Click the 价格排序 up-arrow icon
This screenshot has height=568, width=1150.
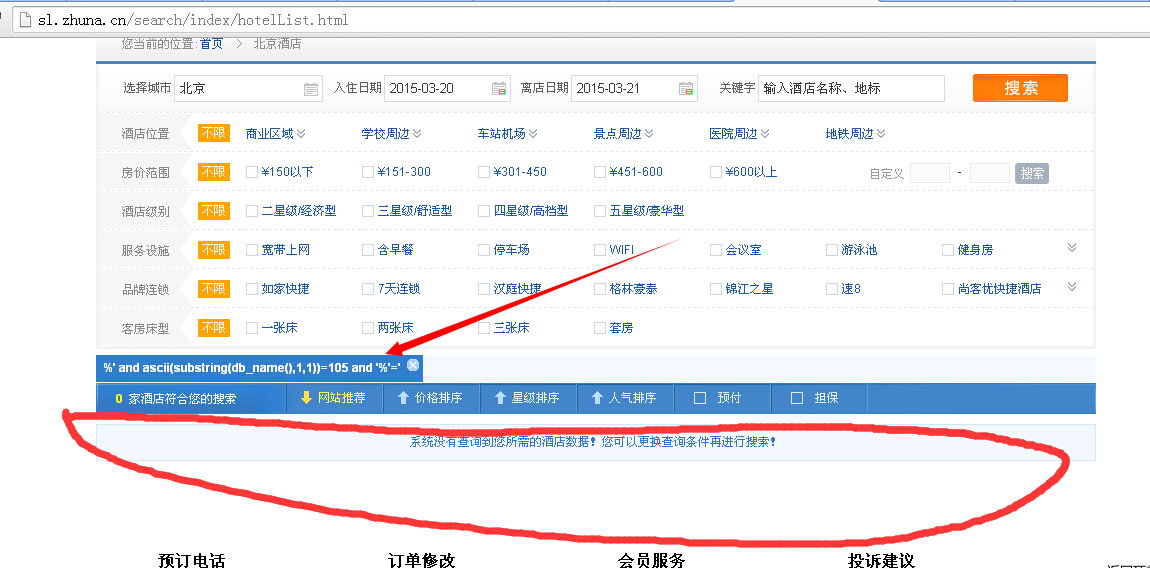(x=403, y=398)
